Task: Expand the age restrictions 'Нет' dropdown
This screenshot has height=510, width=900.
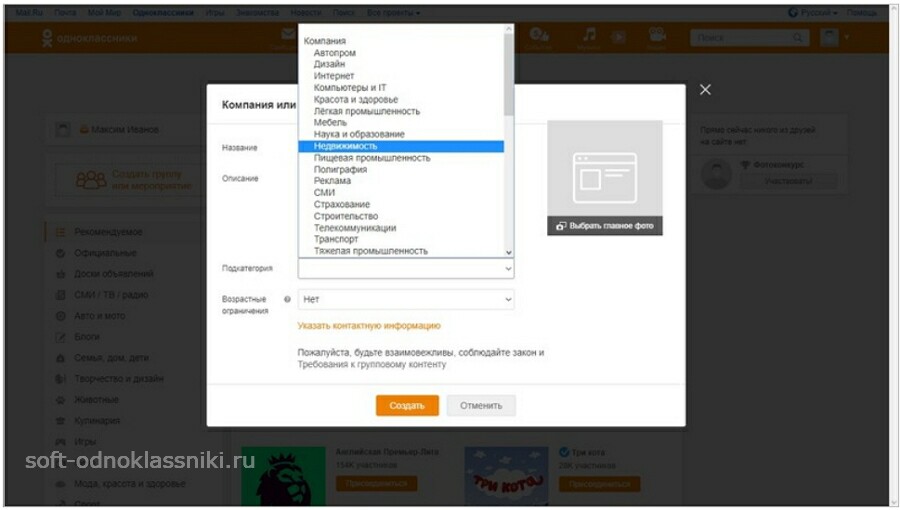Action: (406, 299)
